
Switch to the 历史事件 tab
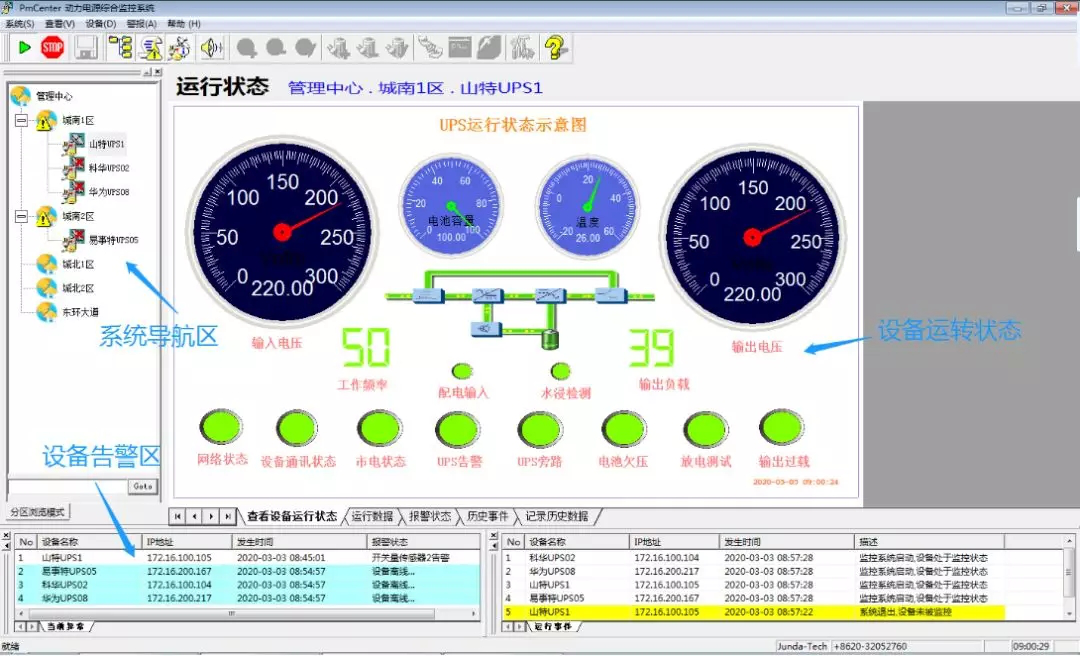(487, 517)
